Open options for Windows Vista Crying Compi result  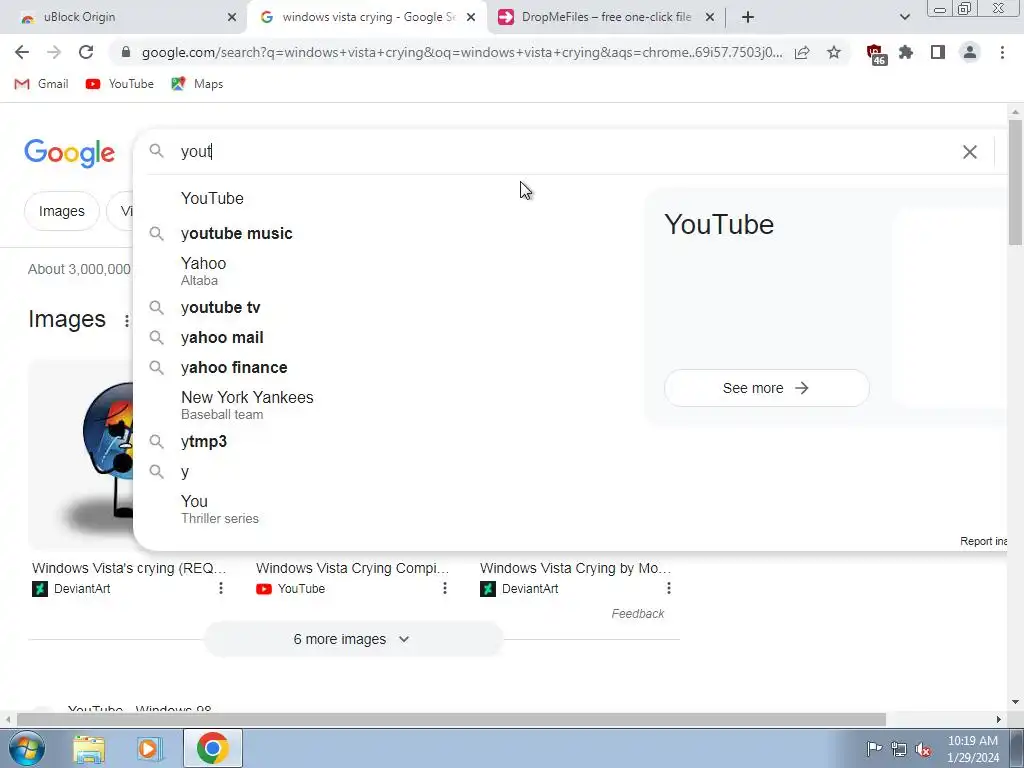point(445,588)
